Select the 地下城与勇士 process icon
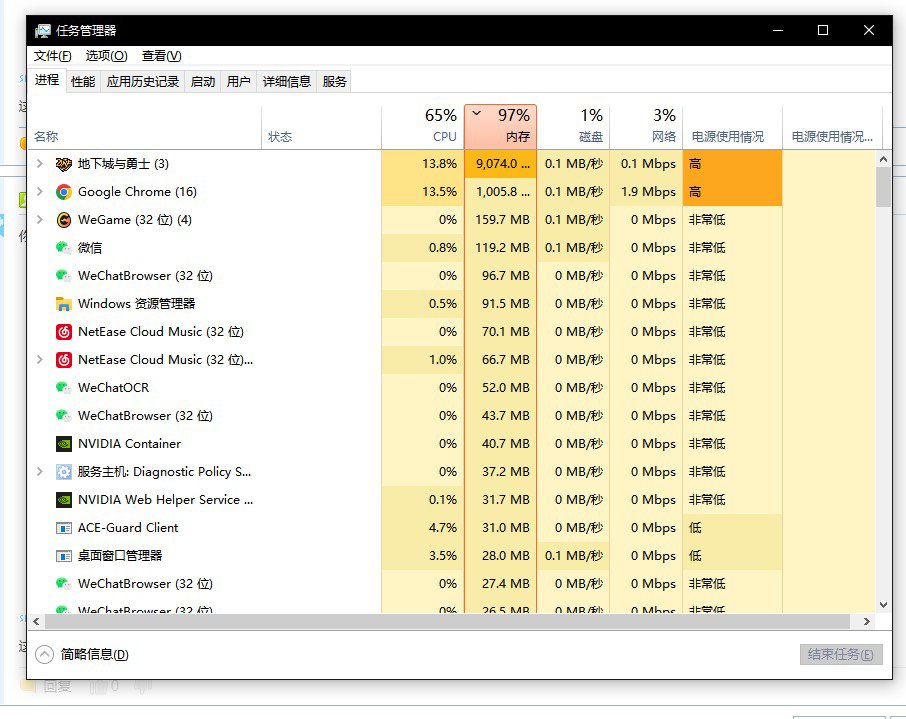The image size is (906, 719). 64,164
